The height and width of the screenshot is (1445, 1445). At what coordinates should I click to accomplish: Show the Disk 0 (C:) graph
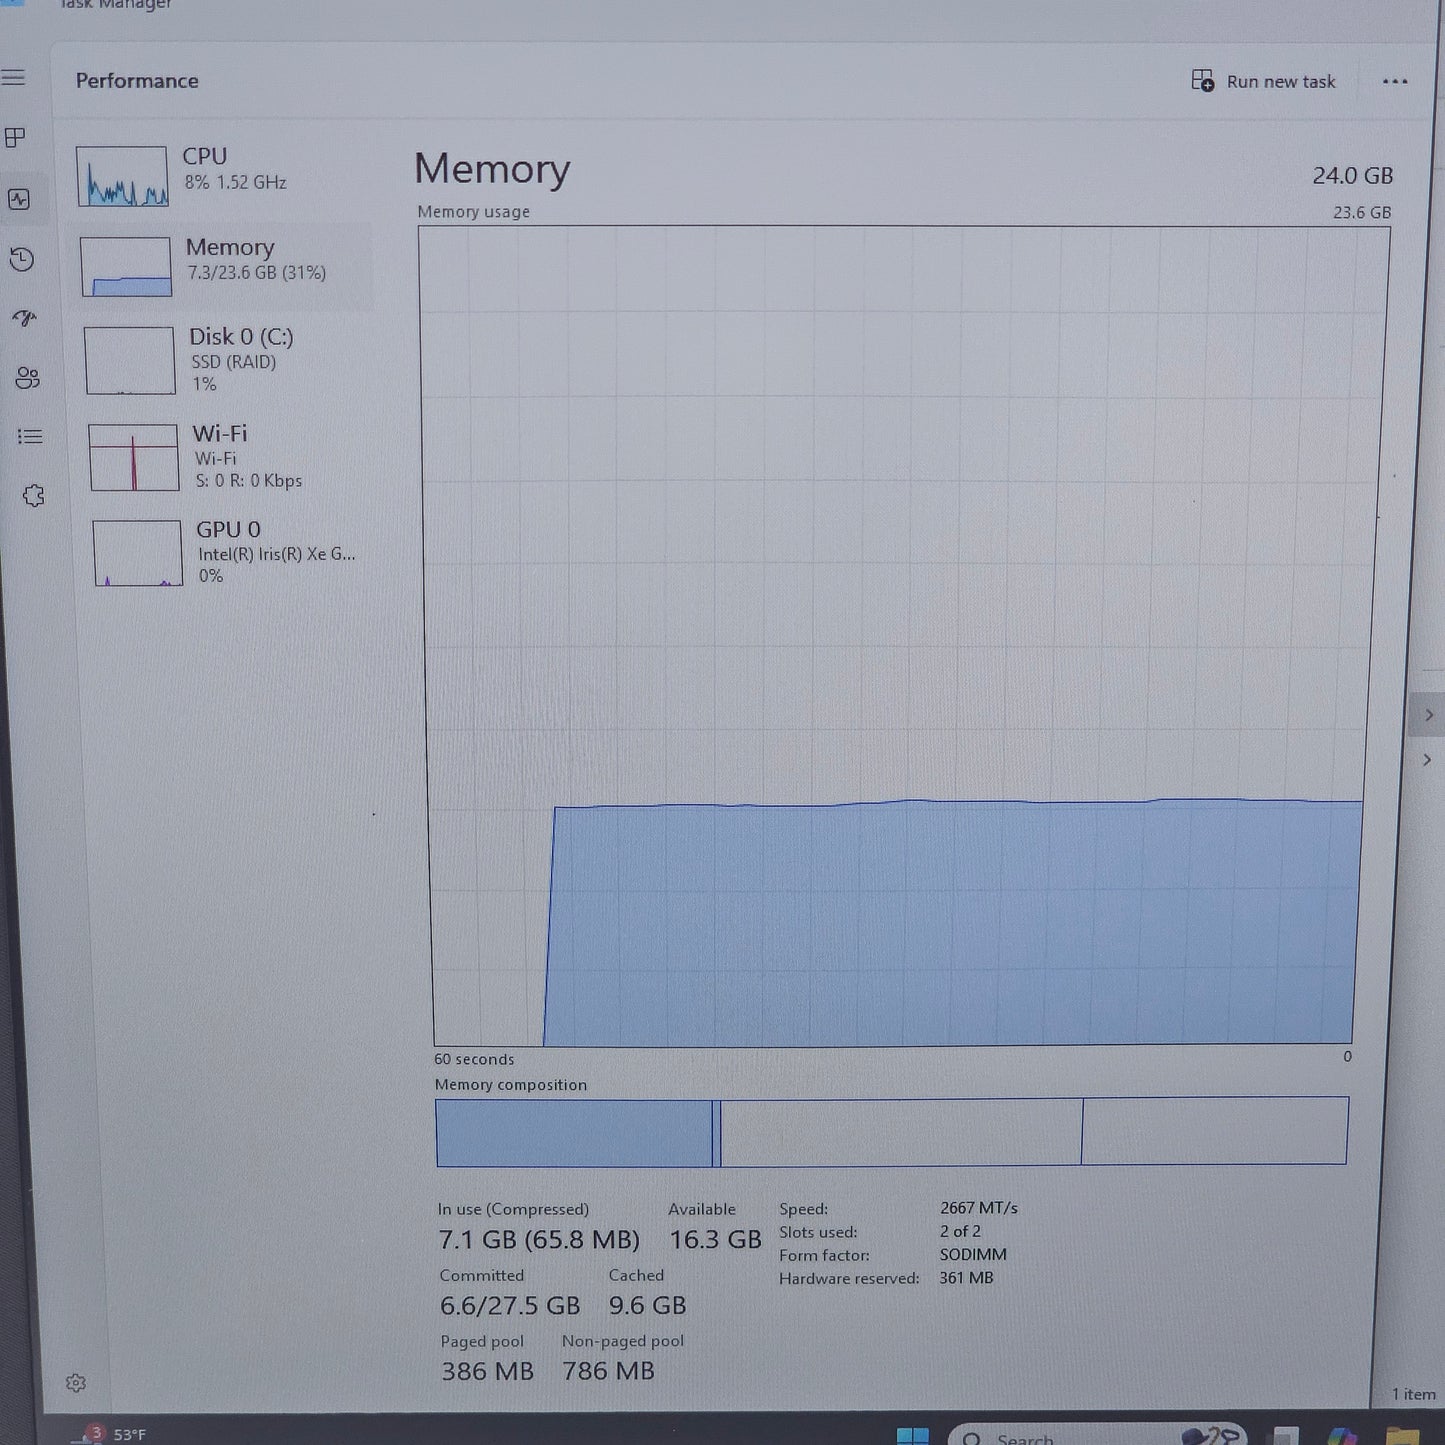[x=228, y=360]
